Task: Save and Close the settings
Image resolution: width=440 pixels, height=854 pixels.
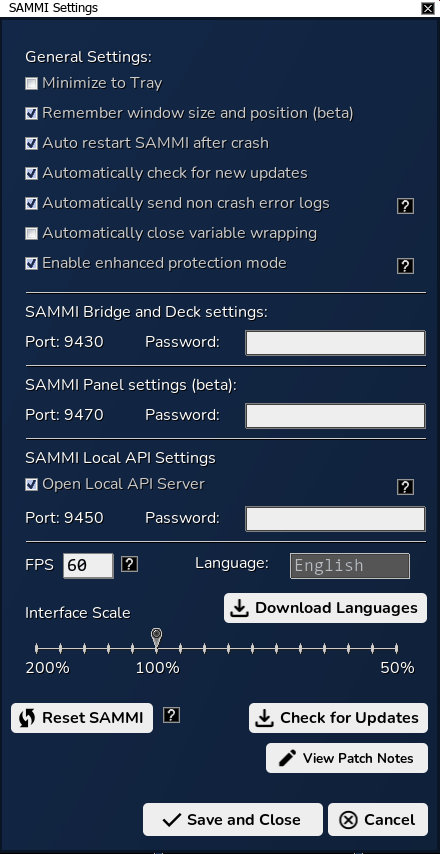Action: 233,820
